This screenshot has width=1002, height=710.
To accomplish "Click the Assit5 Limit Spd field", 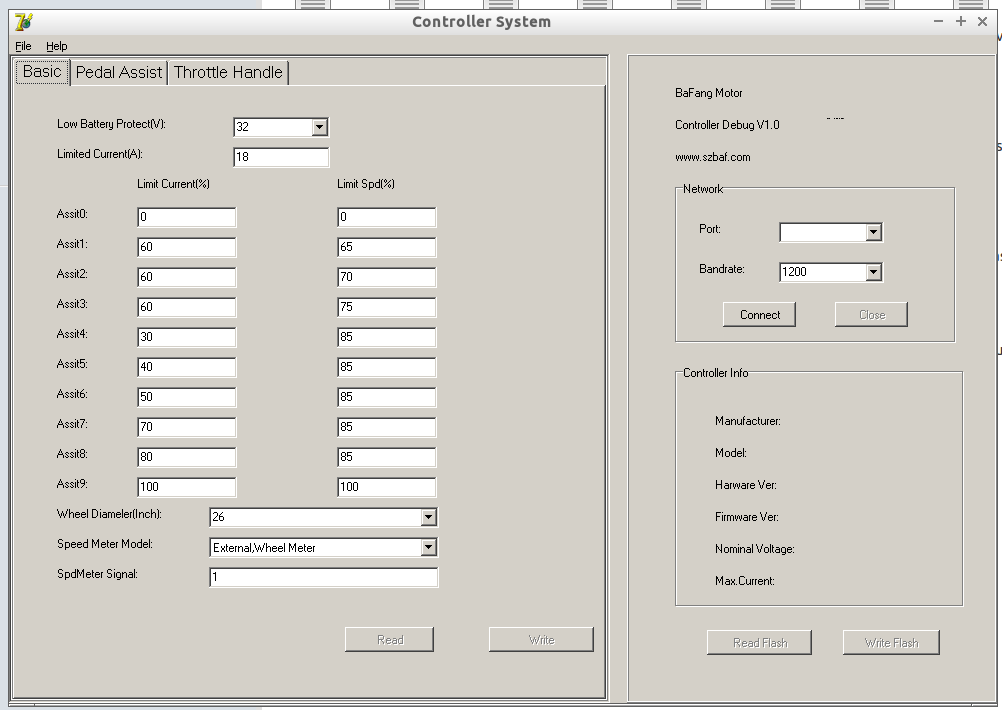I will click(387, 367).
